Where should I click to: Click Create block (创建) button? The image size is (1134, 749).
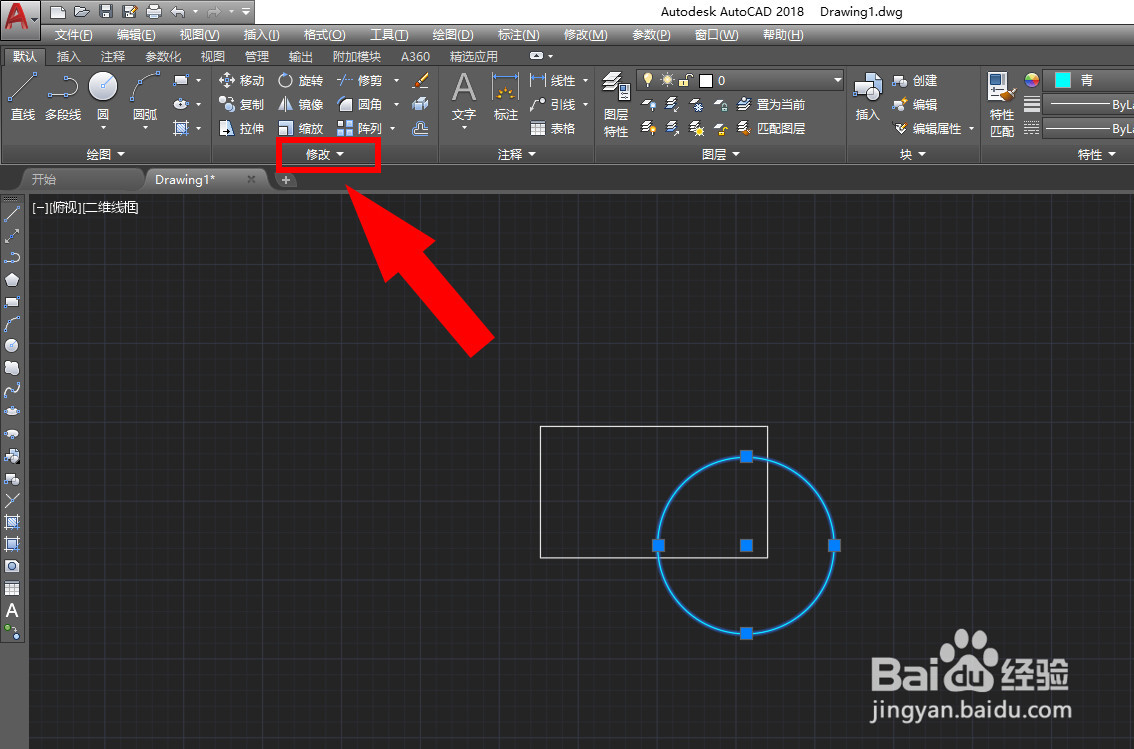pos(915,80)
